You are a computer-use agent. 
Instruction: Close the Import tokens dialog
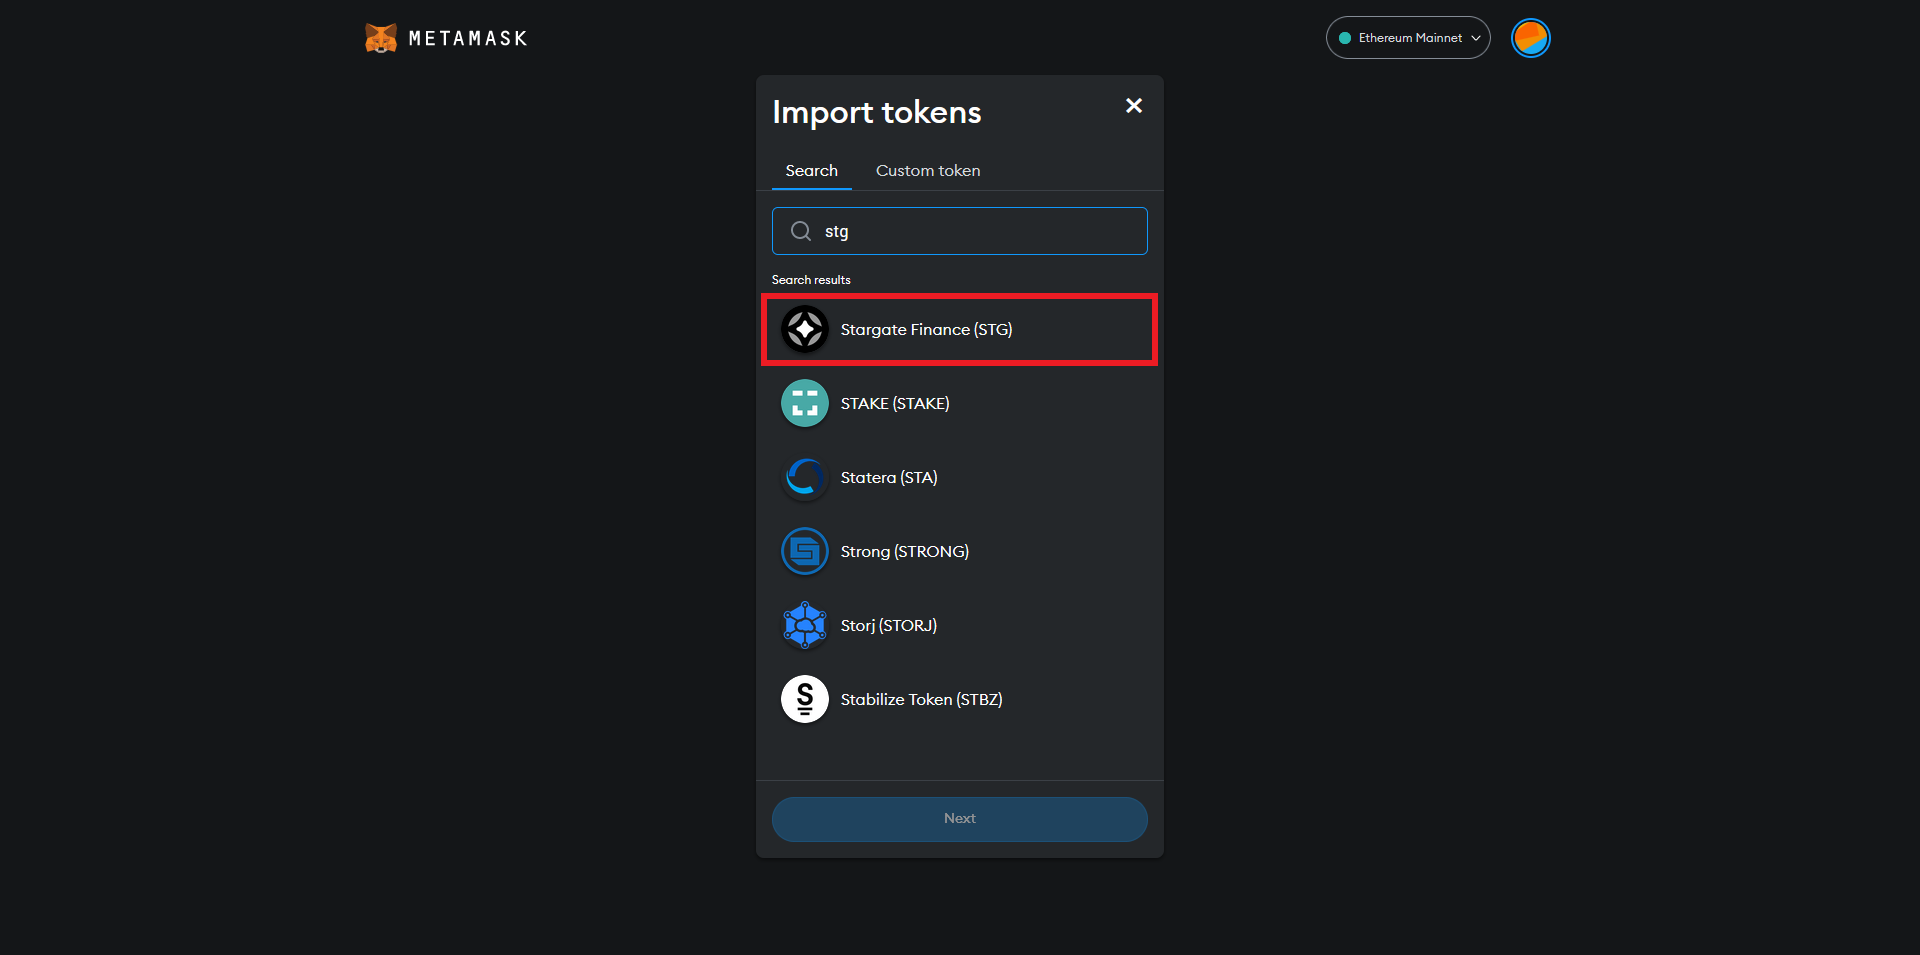pyautogui.click(x=1133, y=106)
